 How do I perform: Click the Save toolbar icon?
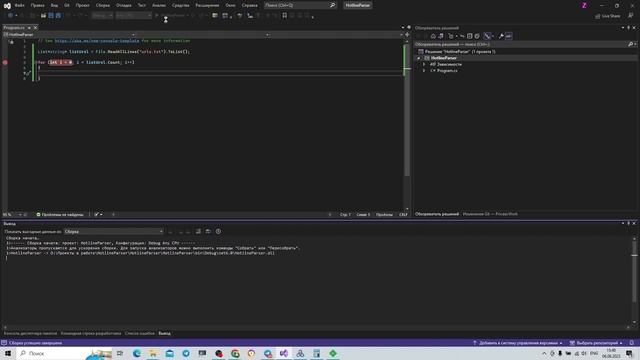[x=51, y=16]
